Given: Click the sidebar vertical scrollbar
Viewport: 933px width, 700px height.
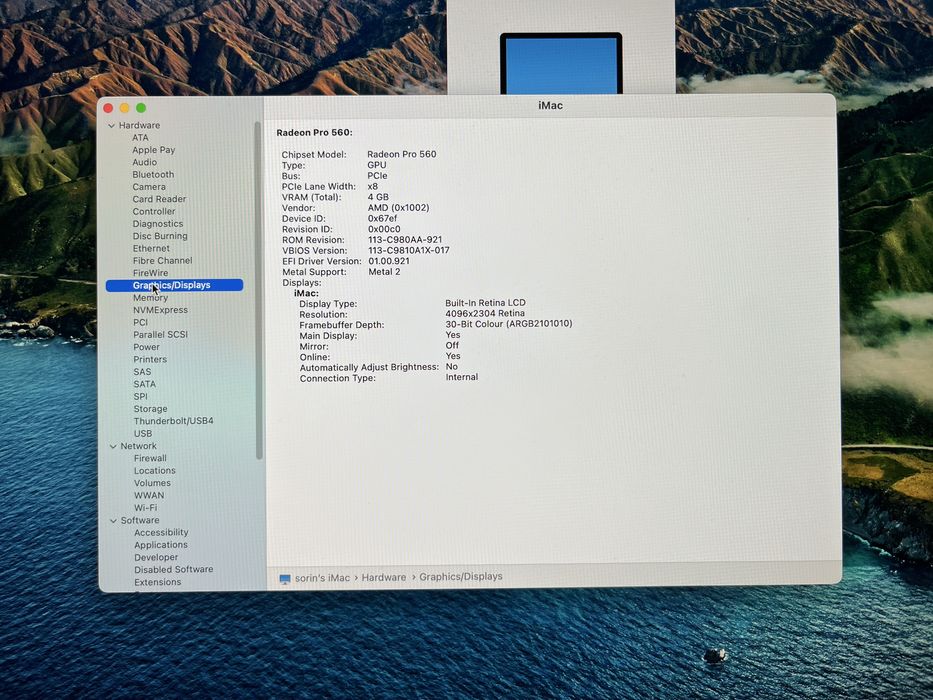Looking at the screenshot, I should 259,290.
